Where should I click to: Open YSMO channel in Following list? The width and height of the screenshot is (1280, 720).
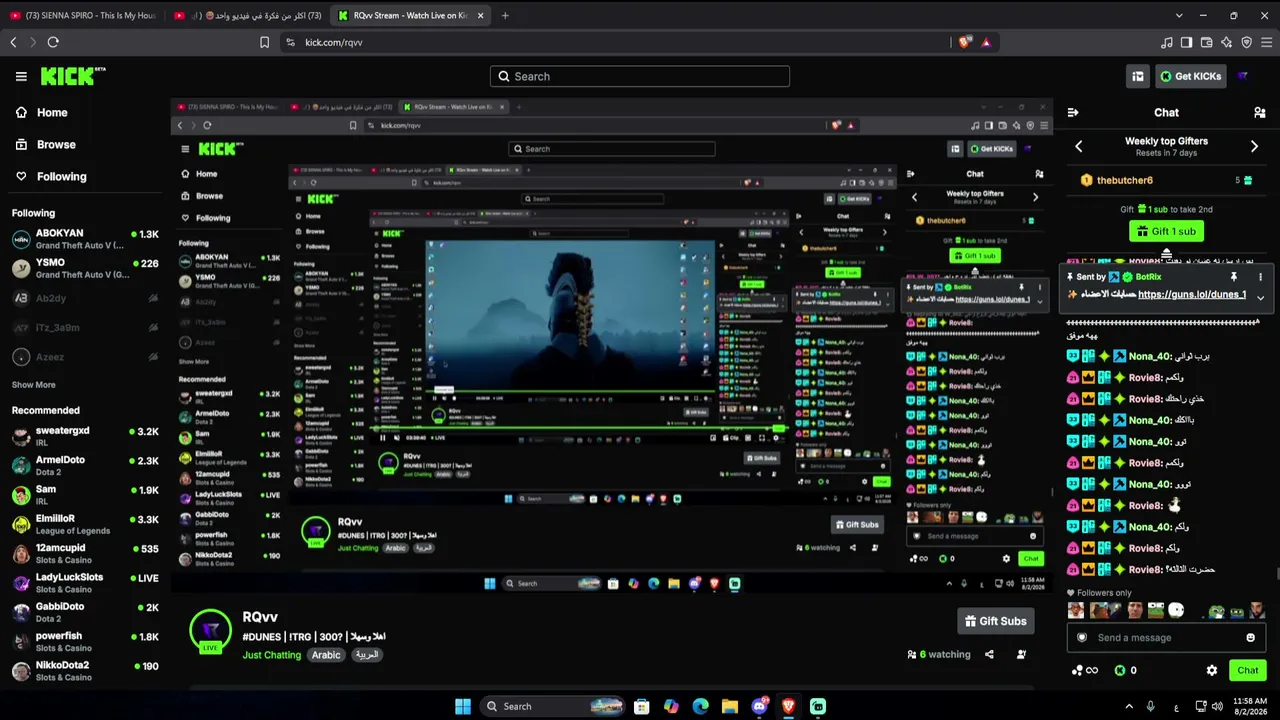(85, 268)
